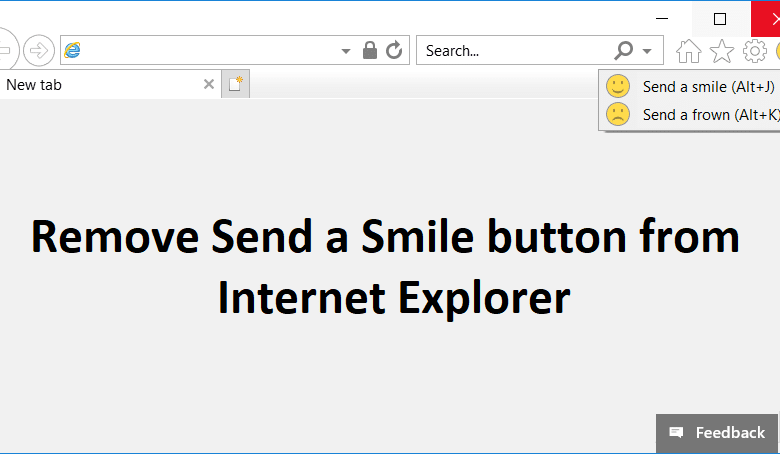Open Favorites with the star icon
The width and height of the screenshot is (780, 454).
coord(721,51)
